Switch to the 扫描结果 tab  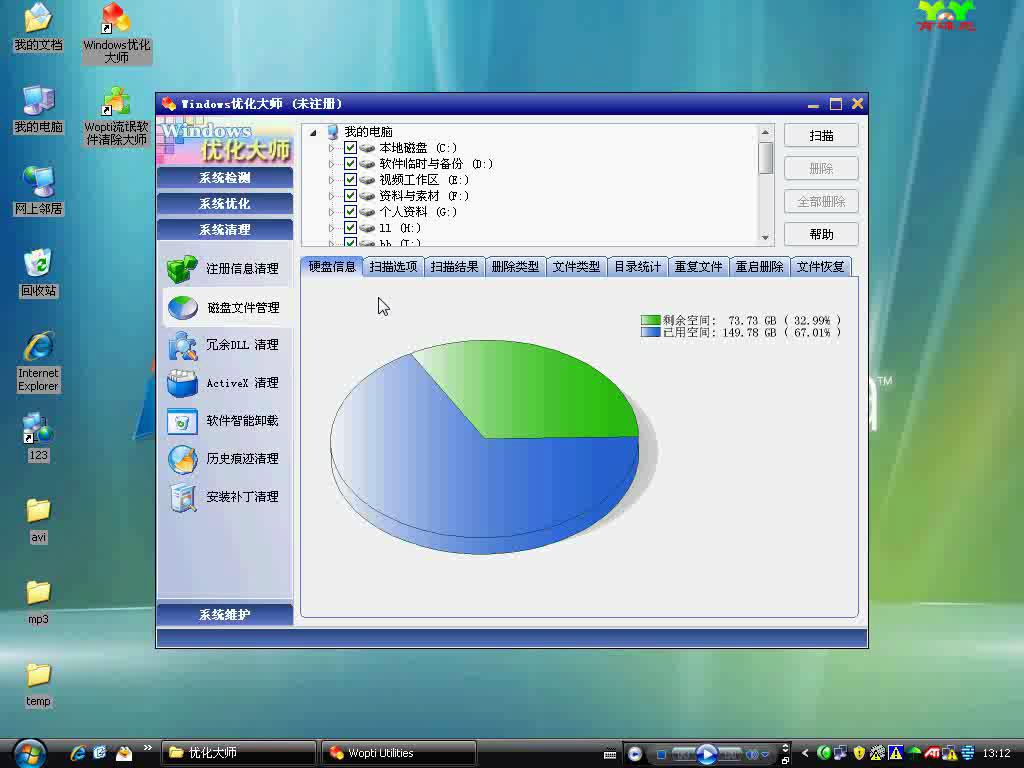click(454, 266)
